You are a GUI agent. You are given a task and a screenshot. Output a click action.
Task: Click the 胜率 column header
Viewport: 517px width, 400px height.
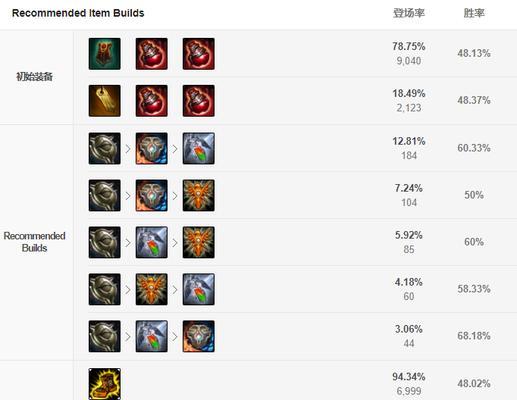coord(474,13)
